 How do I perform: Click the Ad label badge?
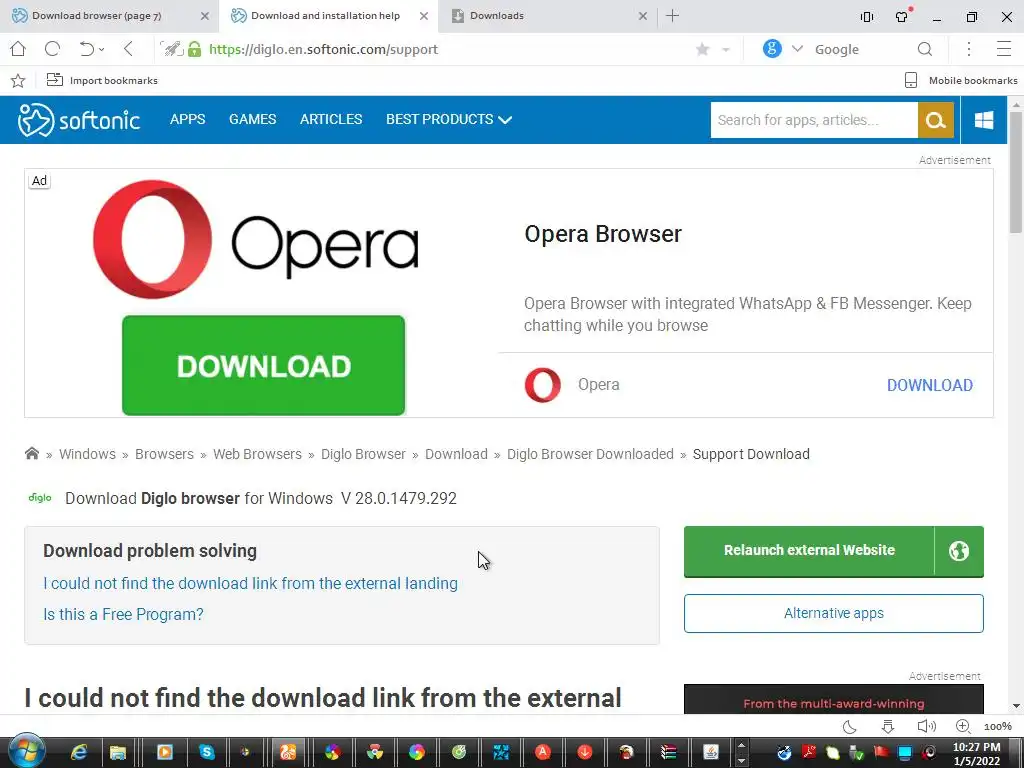click(39, 181)
